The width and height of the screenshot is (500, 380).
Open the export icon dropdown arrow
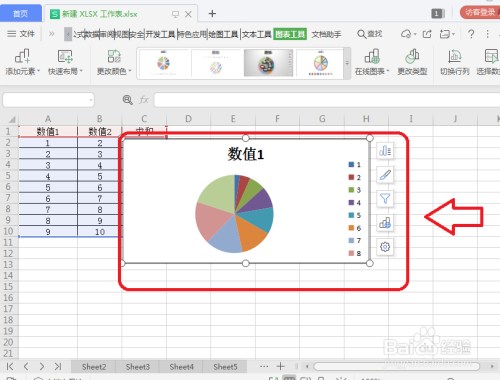(x=453, y=34)
